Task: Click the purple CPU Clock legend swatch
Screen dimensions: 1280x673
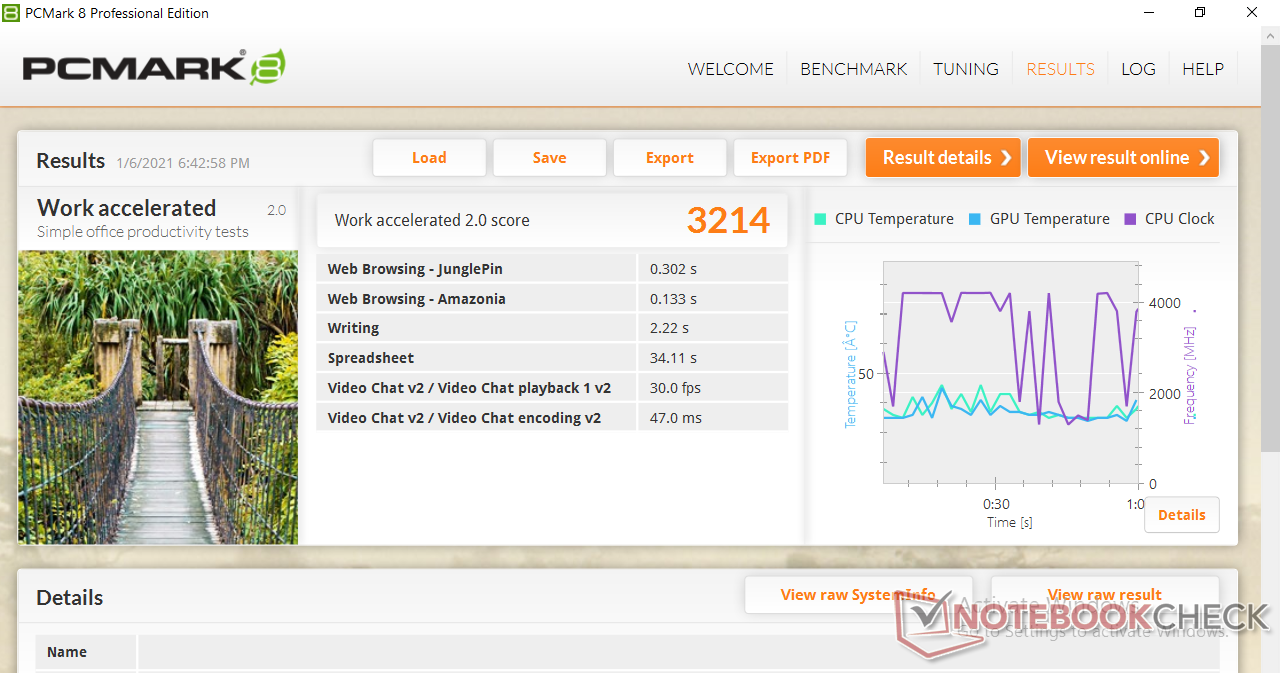Action: pos(1130,219)
